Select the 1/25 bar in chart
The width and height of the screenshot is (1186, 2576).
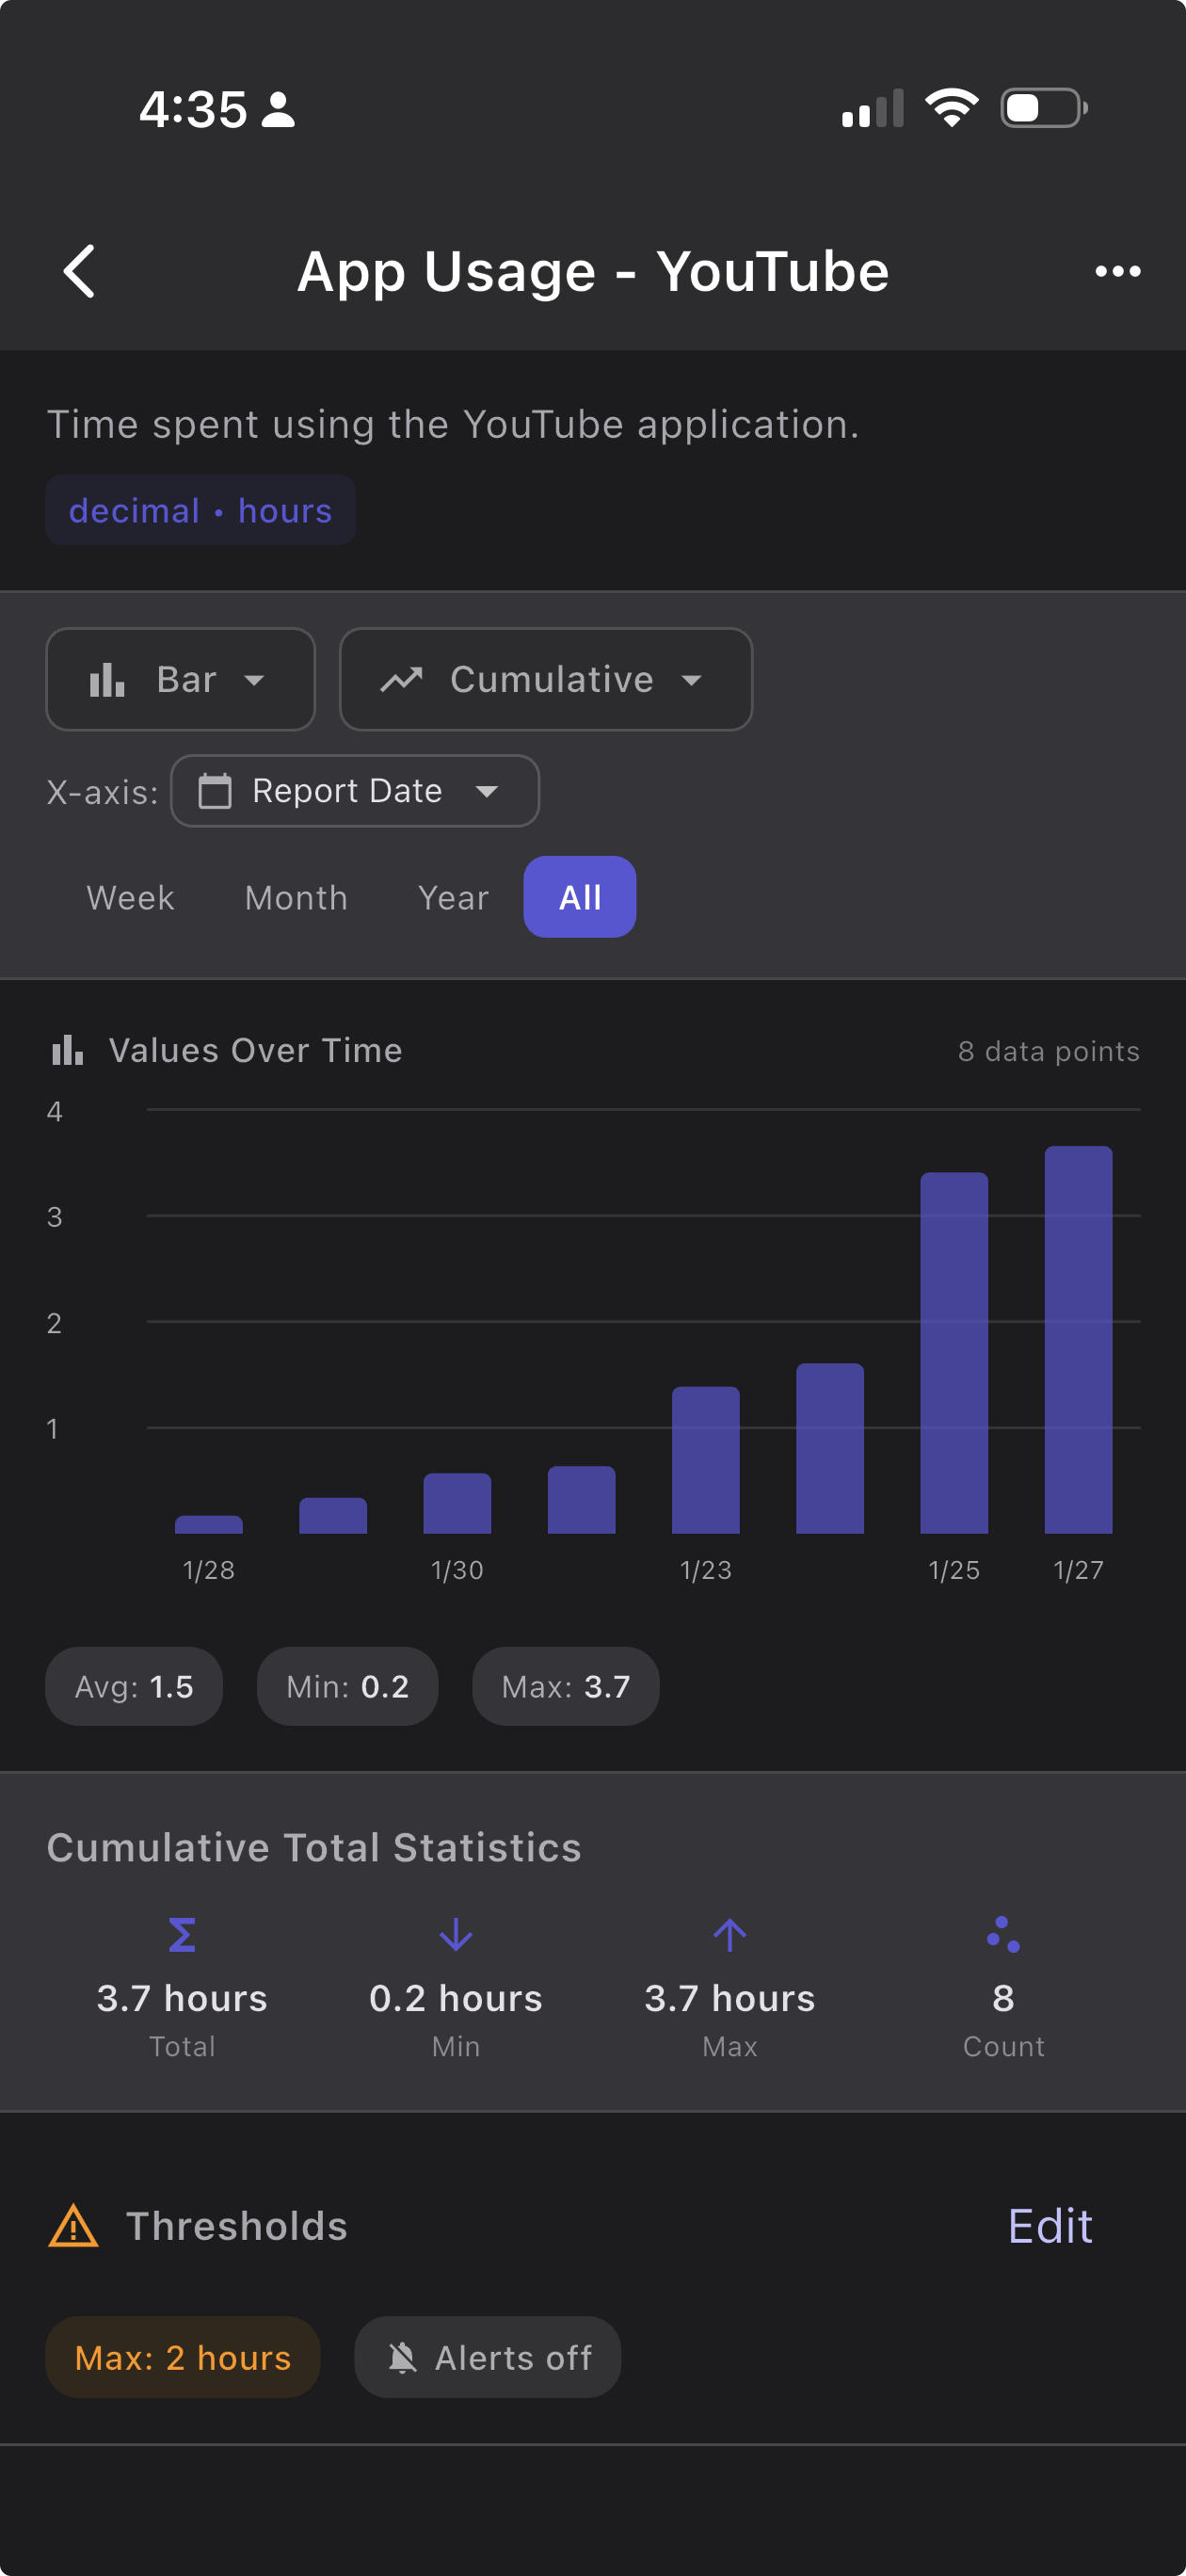(x=954, y=1353)
